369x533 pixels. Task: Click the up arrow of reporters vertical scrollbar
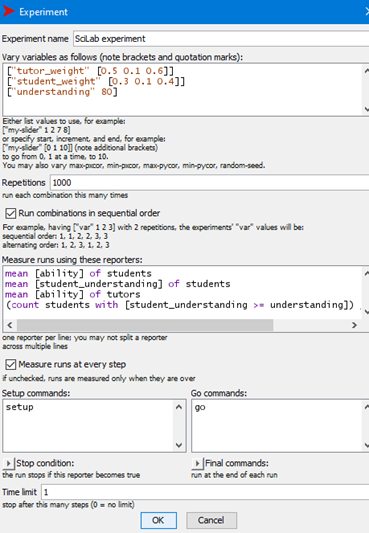[x=366, y=273]
